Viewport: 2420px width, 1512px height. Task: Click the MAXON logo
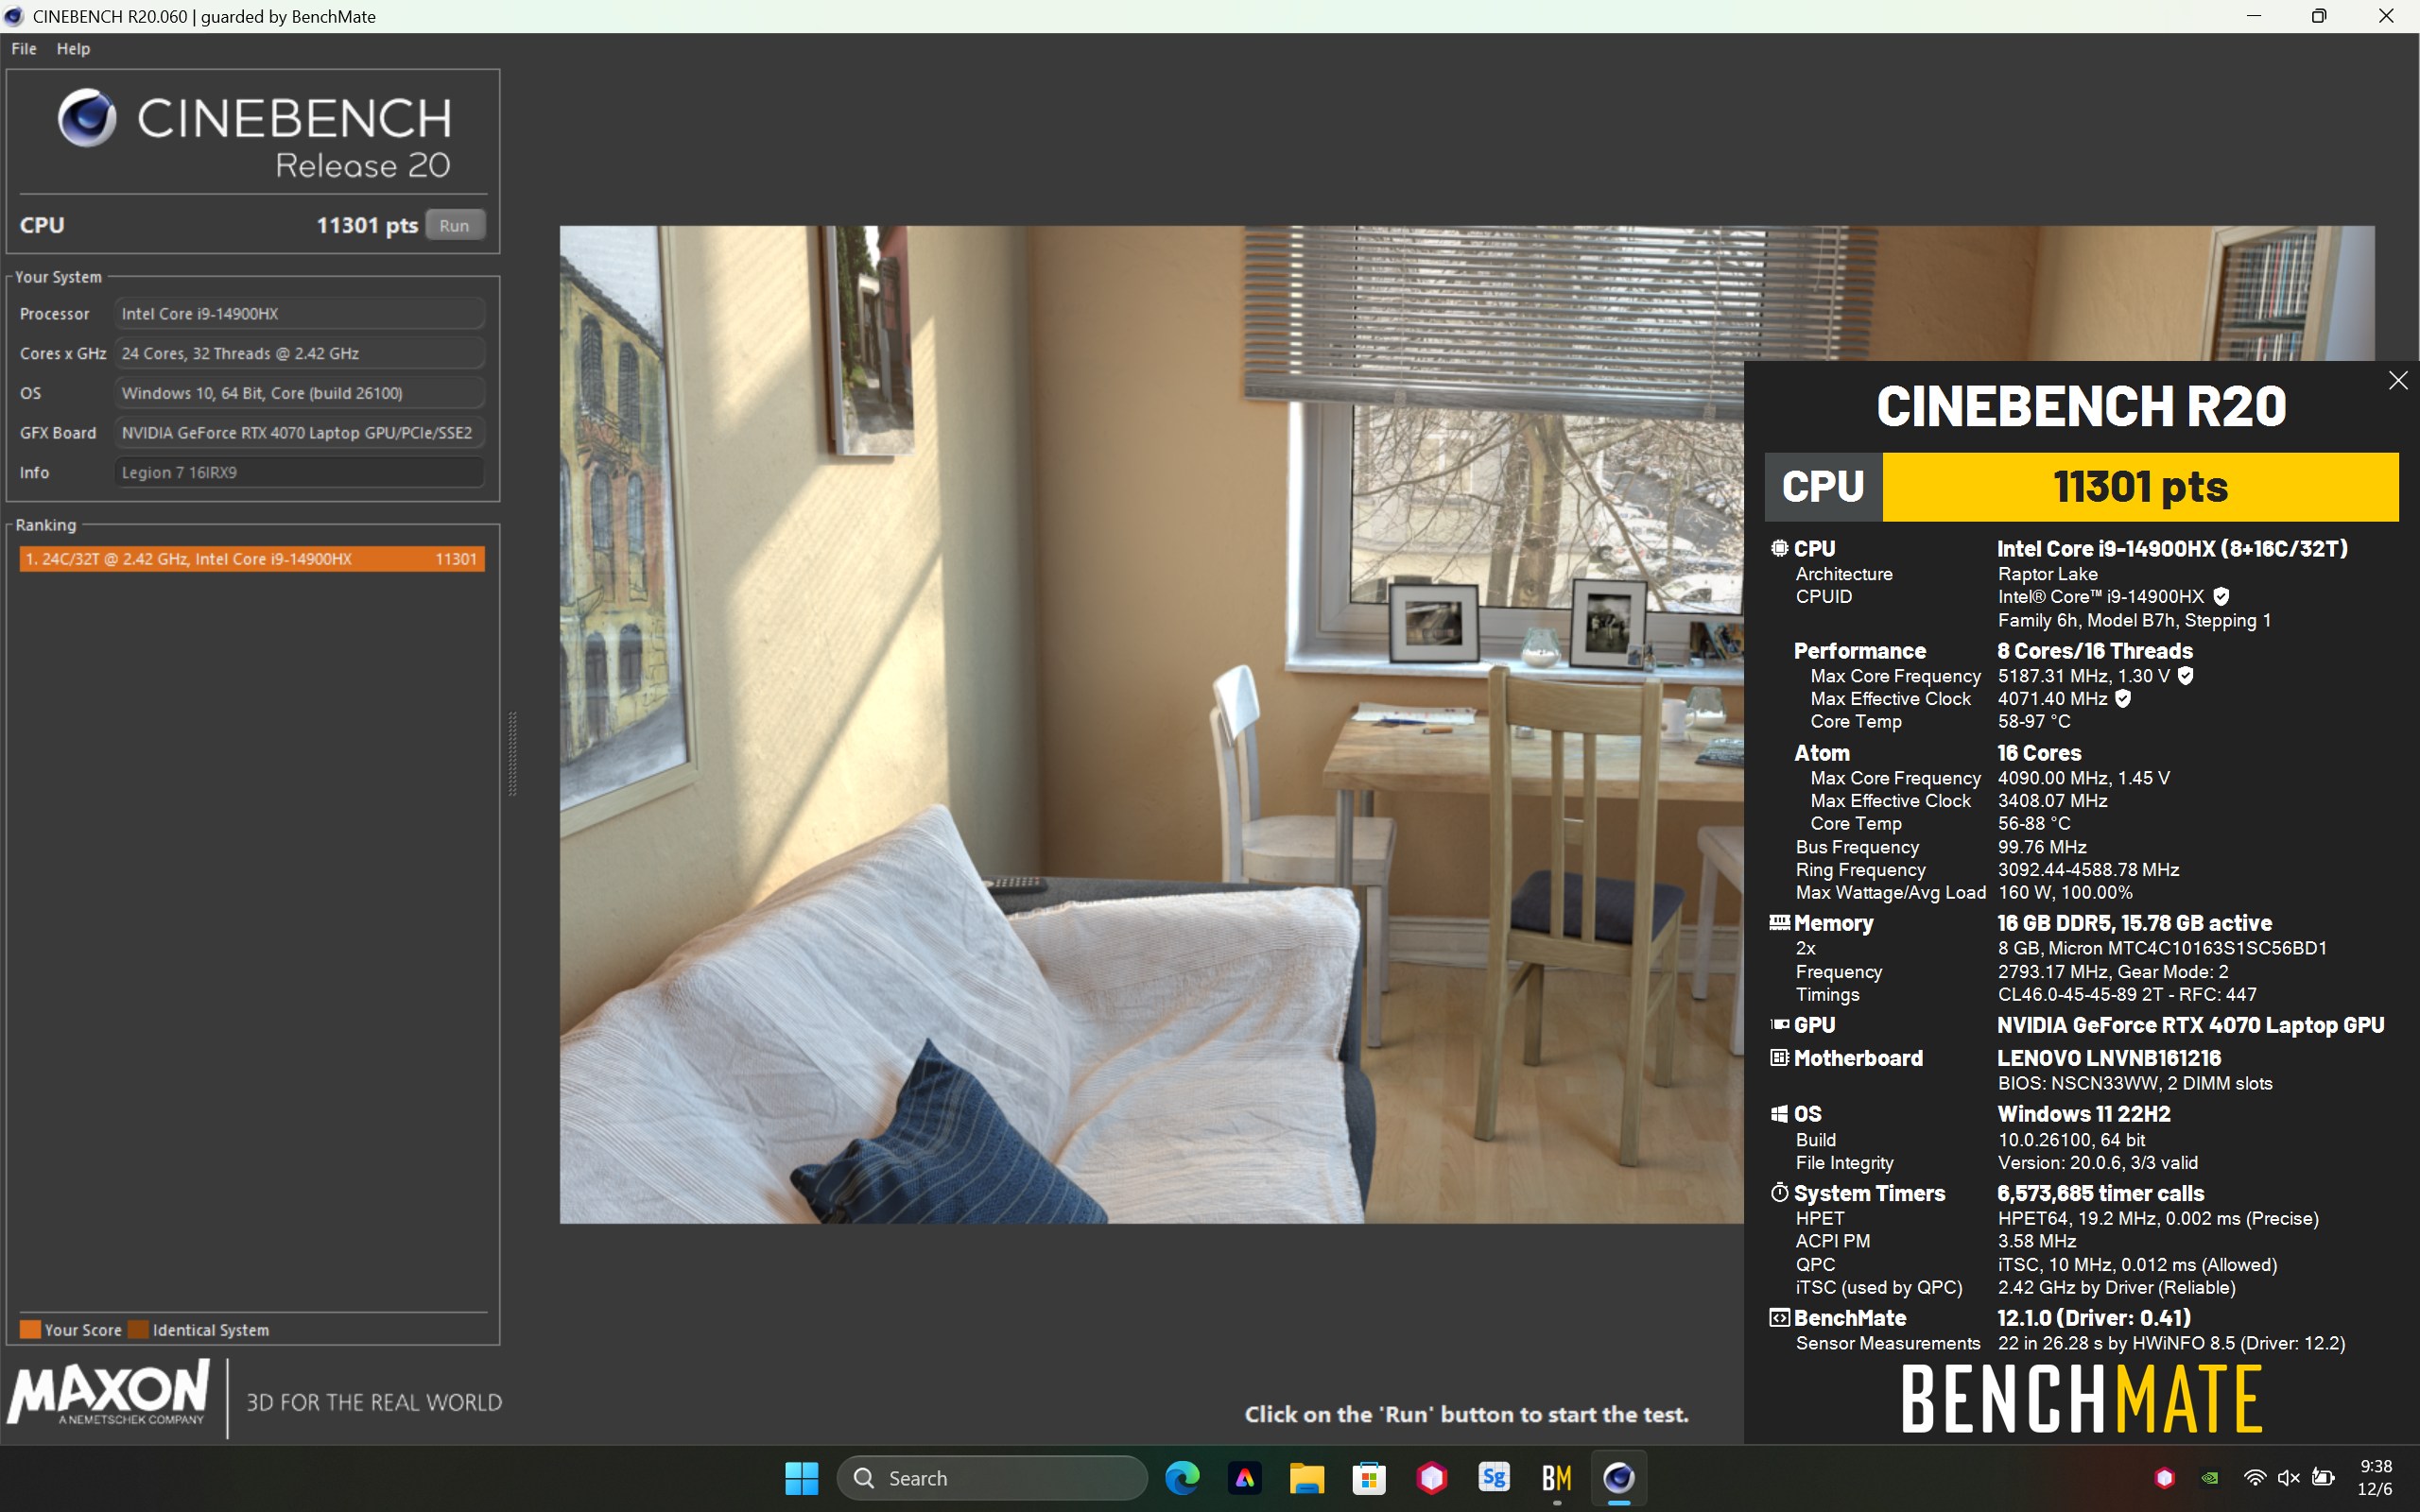[108, 1392]
